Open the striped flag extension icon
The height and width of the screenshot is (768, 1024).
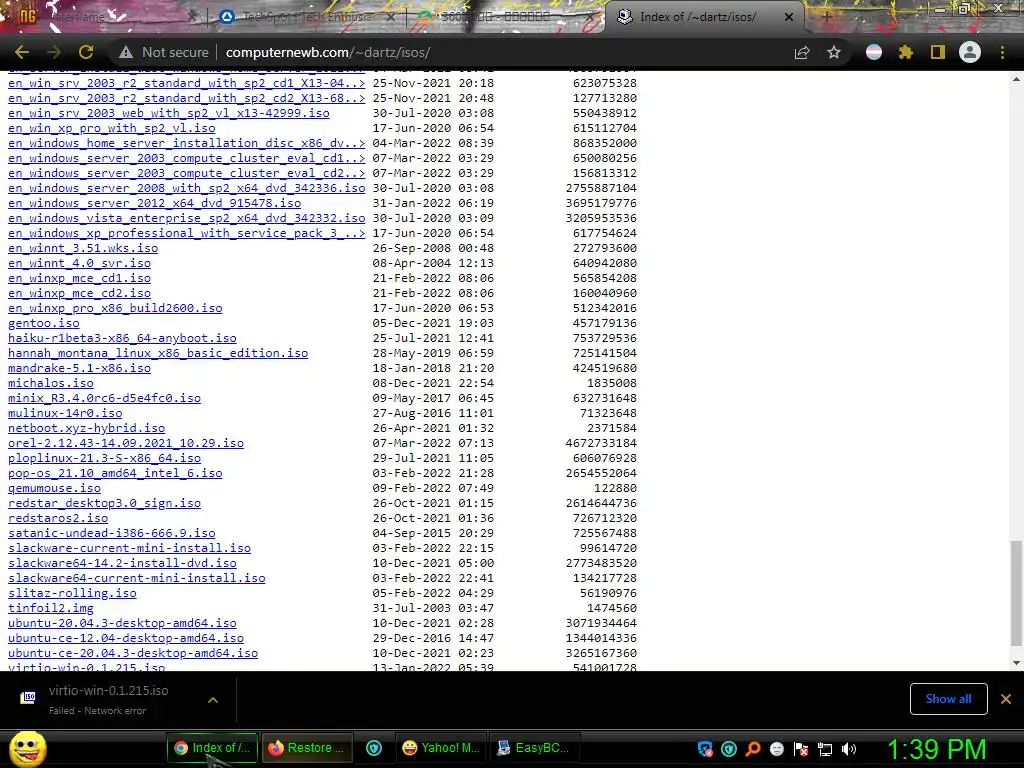pyautogui.click(x=874, y=52)
